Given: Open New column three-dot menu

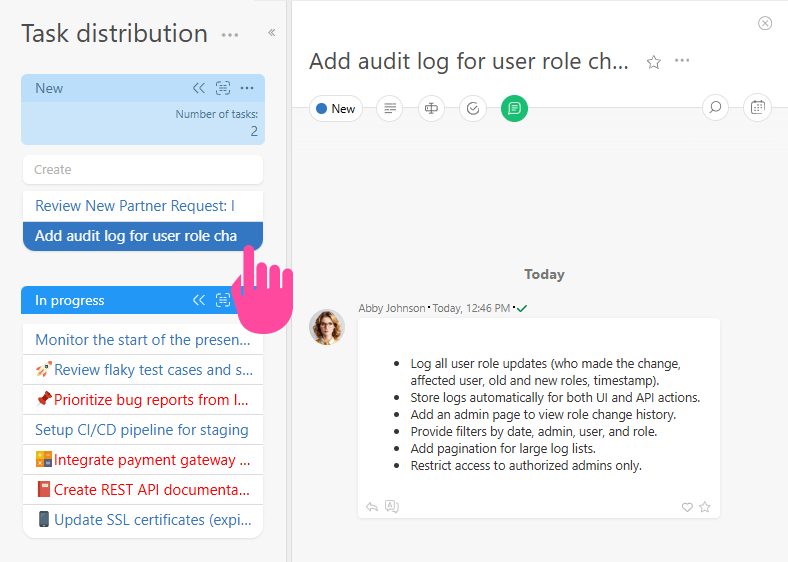Looking at the screenshot, I should [247, 88].
